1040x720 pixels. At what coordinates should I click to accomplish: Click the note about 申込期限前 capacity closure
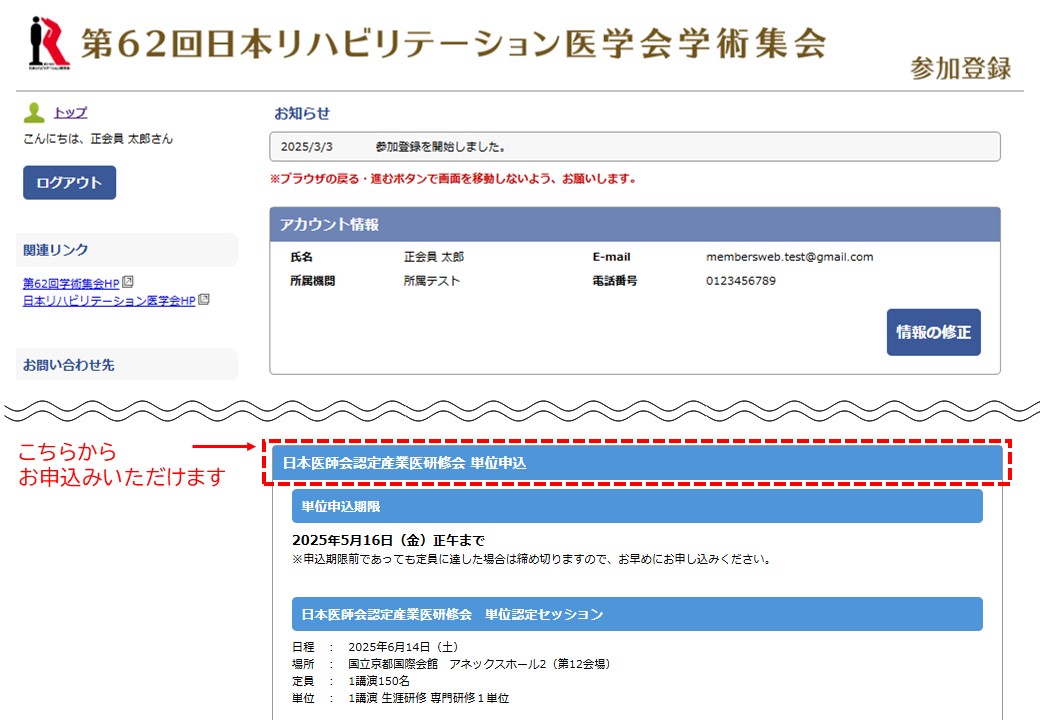[x=533, y=560]
